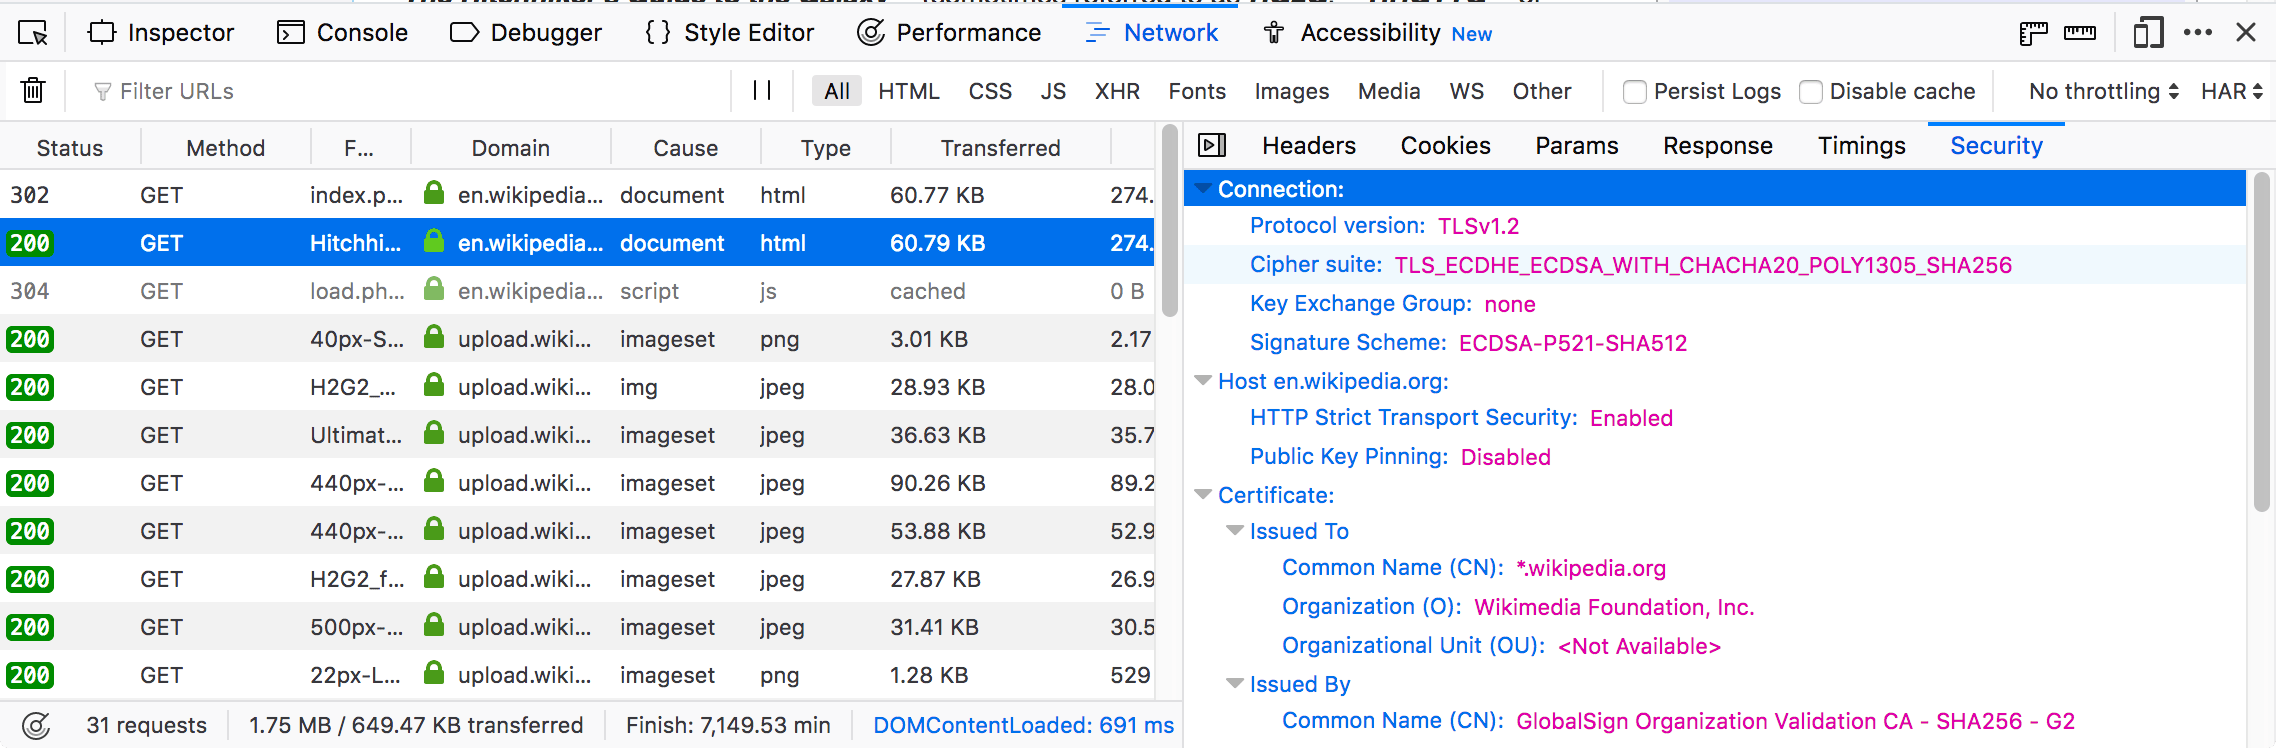Image resolution: width=2276 pixels, height=748 pixels.
Task: Start performance analysis stopwatch icon
Action: click(x=36, y=725)
